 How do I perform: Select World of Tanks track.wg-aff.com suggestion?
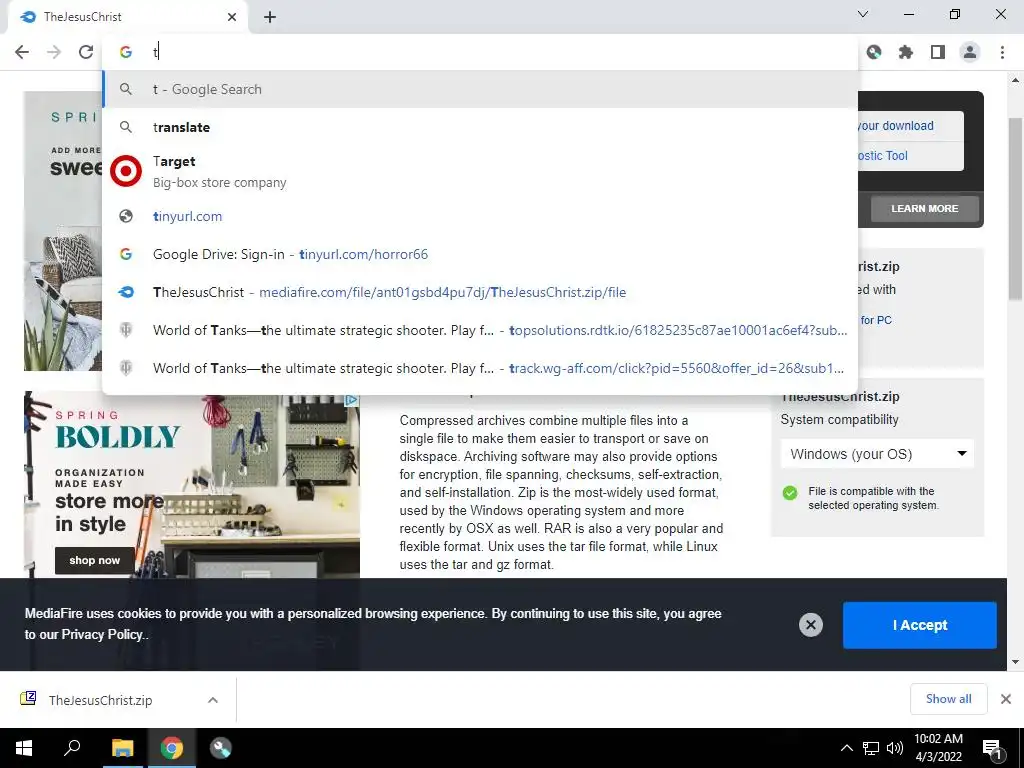click(480, 368)
